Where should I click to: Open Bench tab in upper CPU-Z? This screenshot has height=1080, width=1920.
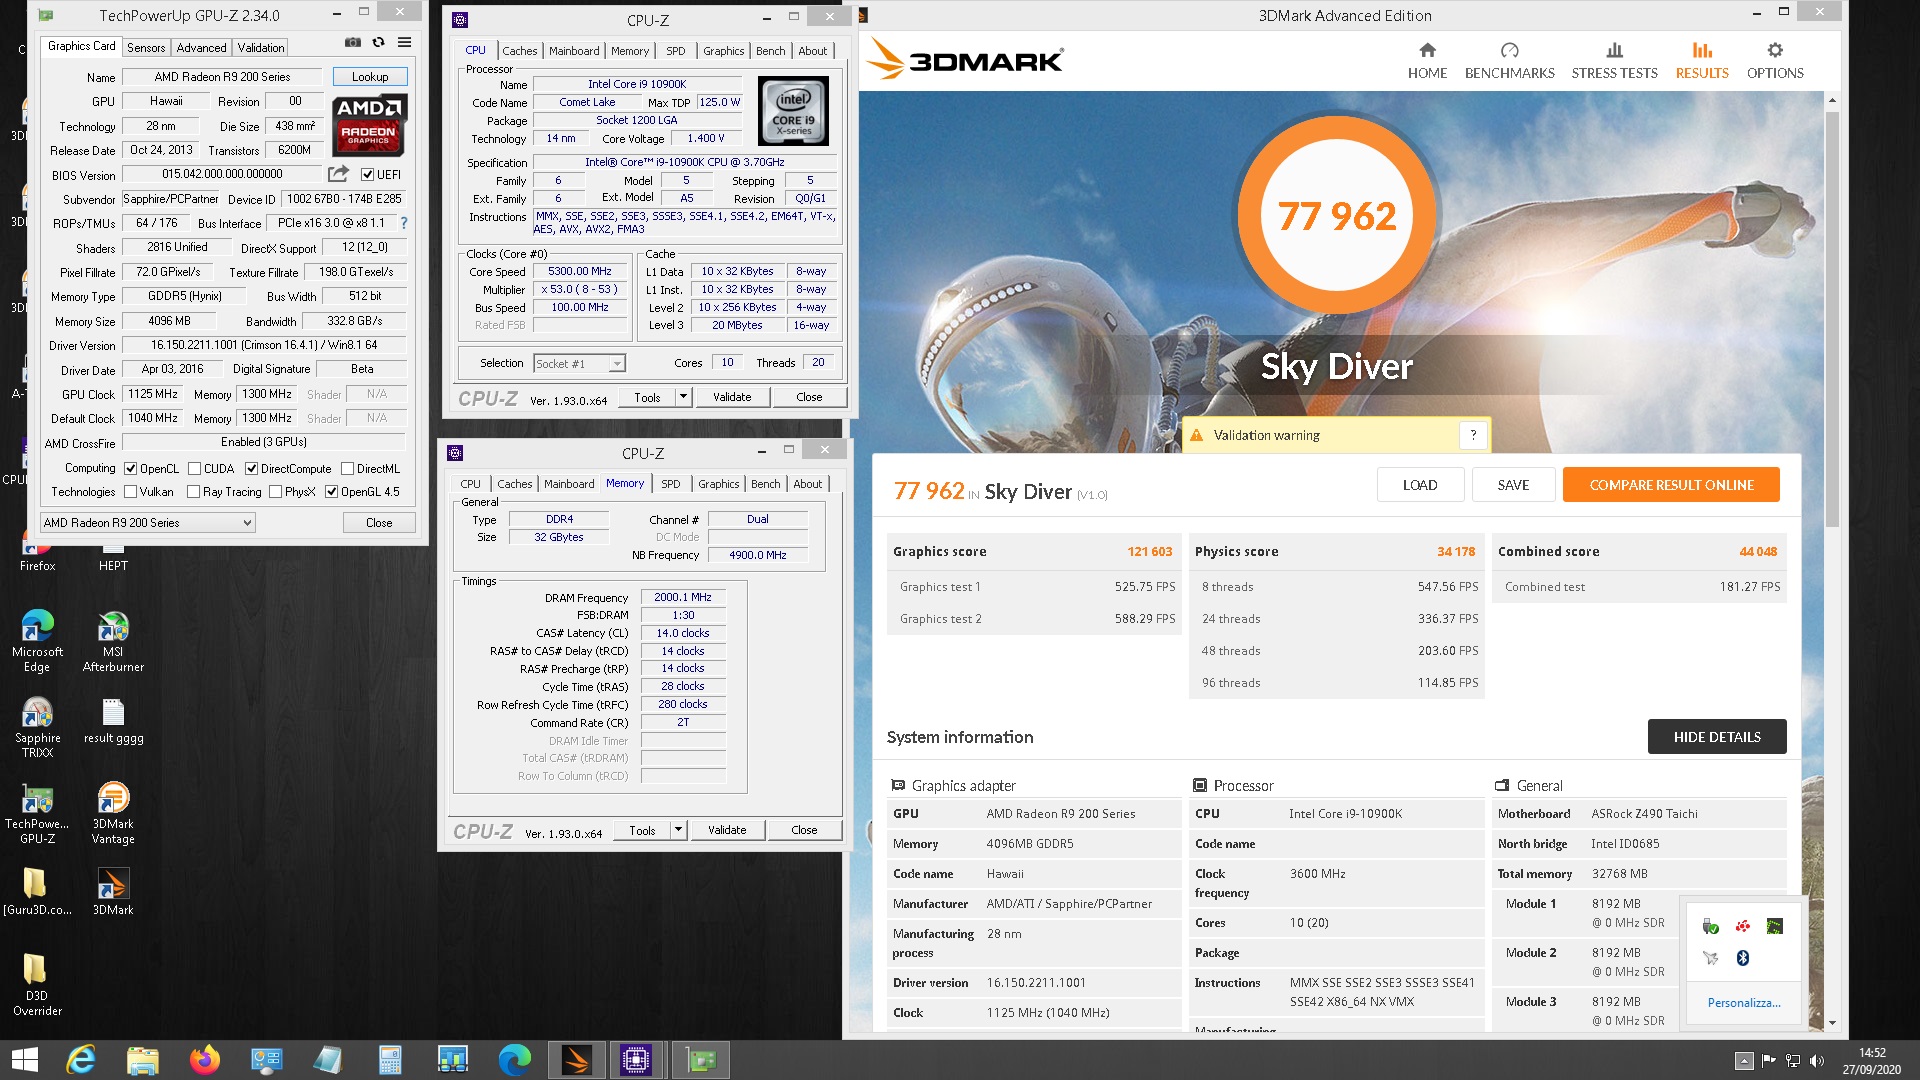(770, 51)
